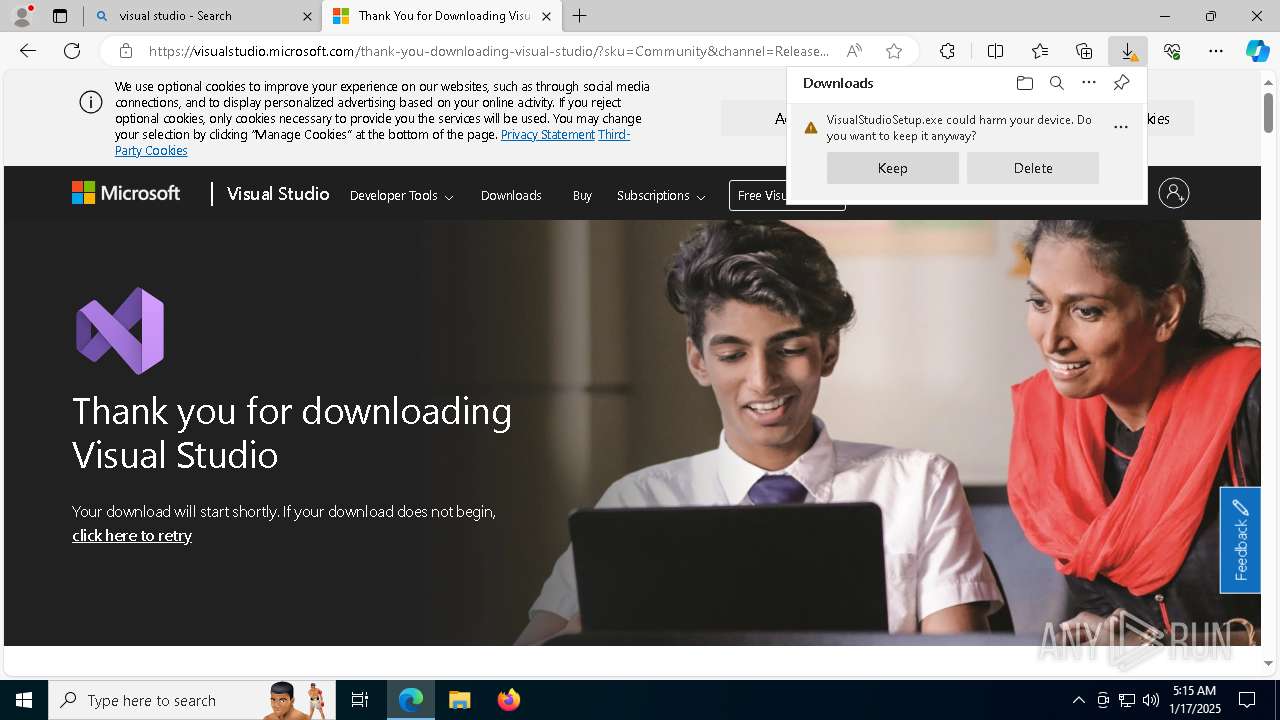Open more actions for VisualStudioSetup.exe
This screenshot has height=720, width=1280.
point(1120,127)
